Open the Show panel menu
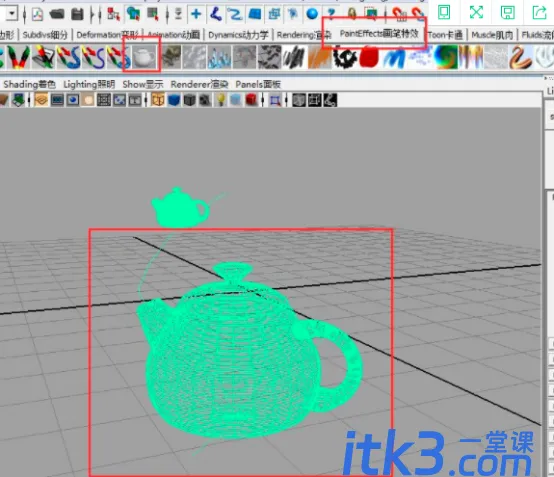The height and width of the screenshot is (477, 554). tap(143, 84)
